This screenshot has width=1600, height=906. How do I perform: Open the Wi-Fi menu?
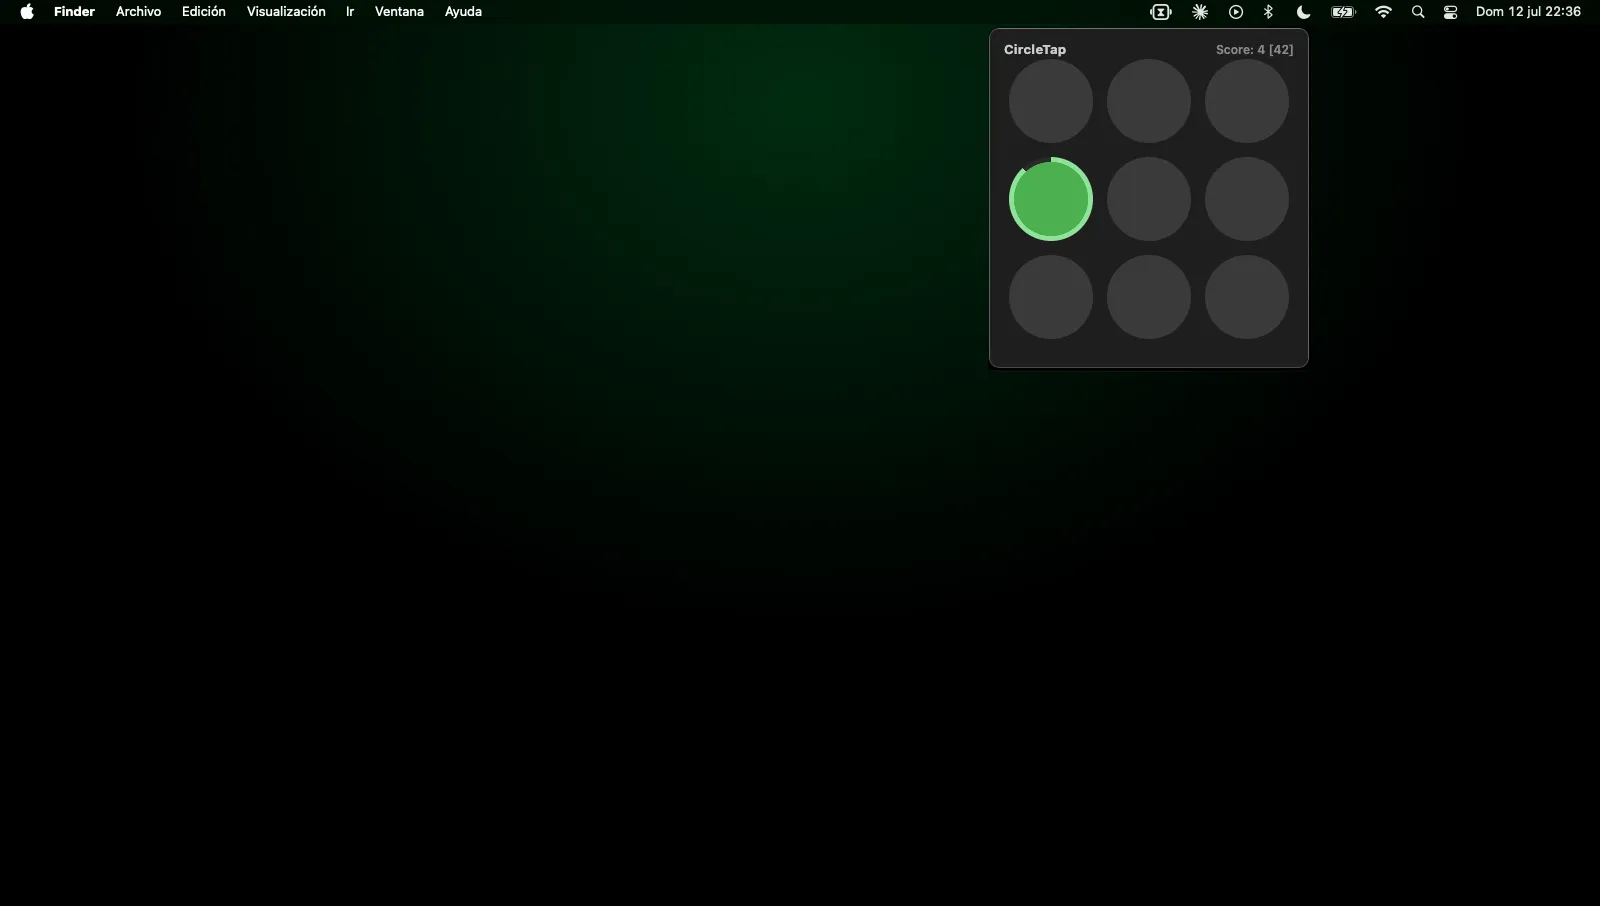1384,12
